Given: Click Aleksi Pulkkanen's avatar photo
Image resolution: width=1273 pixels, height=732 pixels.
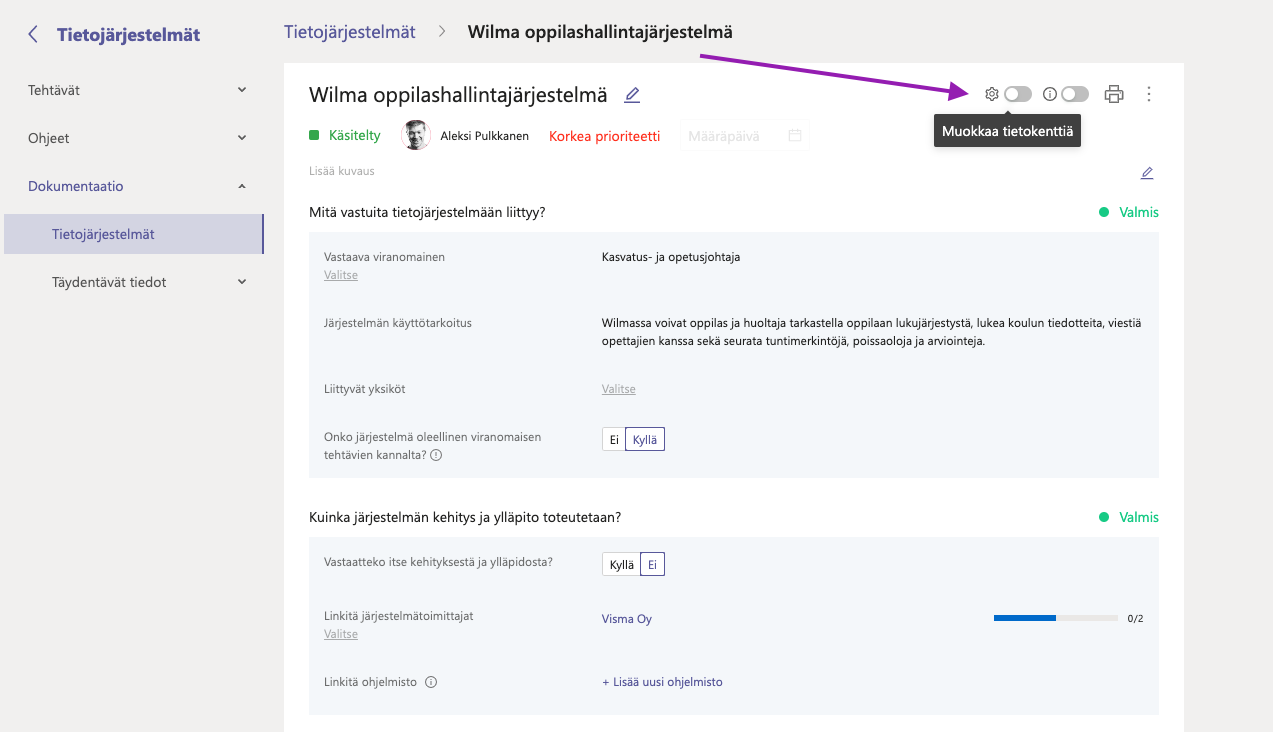Looking at the screenshot, I should [x=416, y=135].
